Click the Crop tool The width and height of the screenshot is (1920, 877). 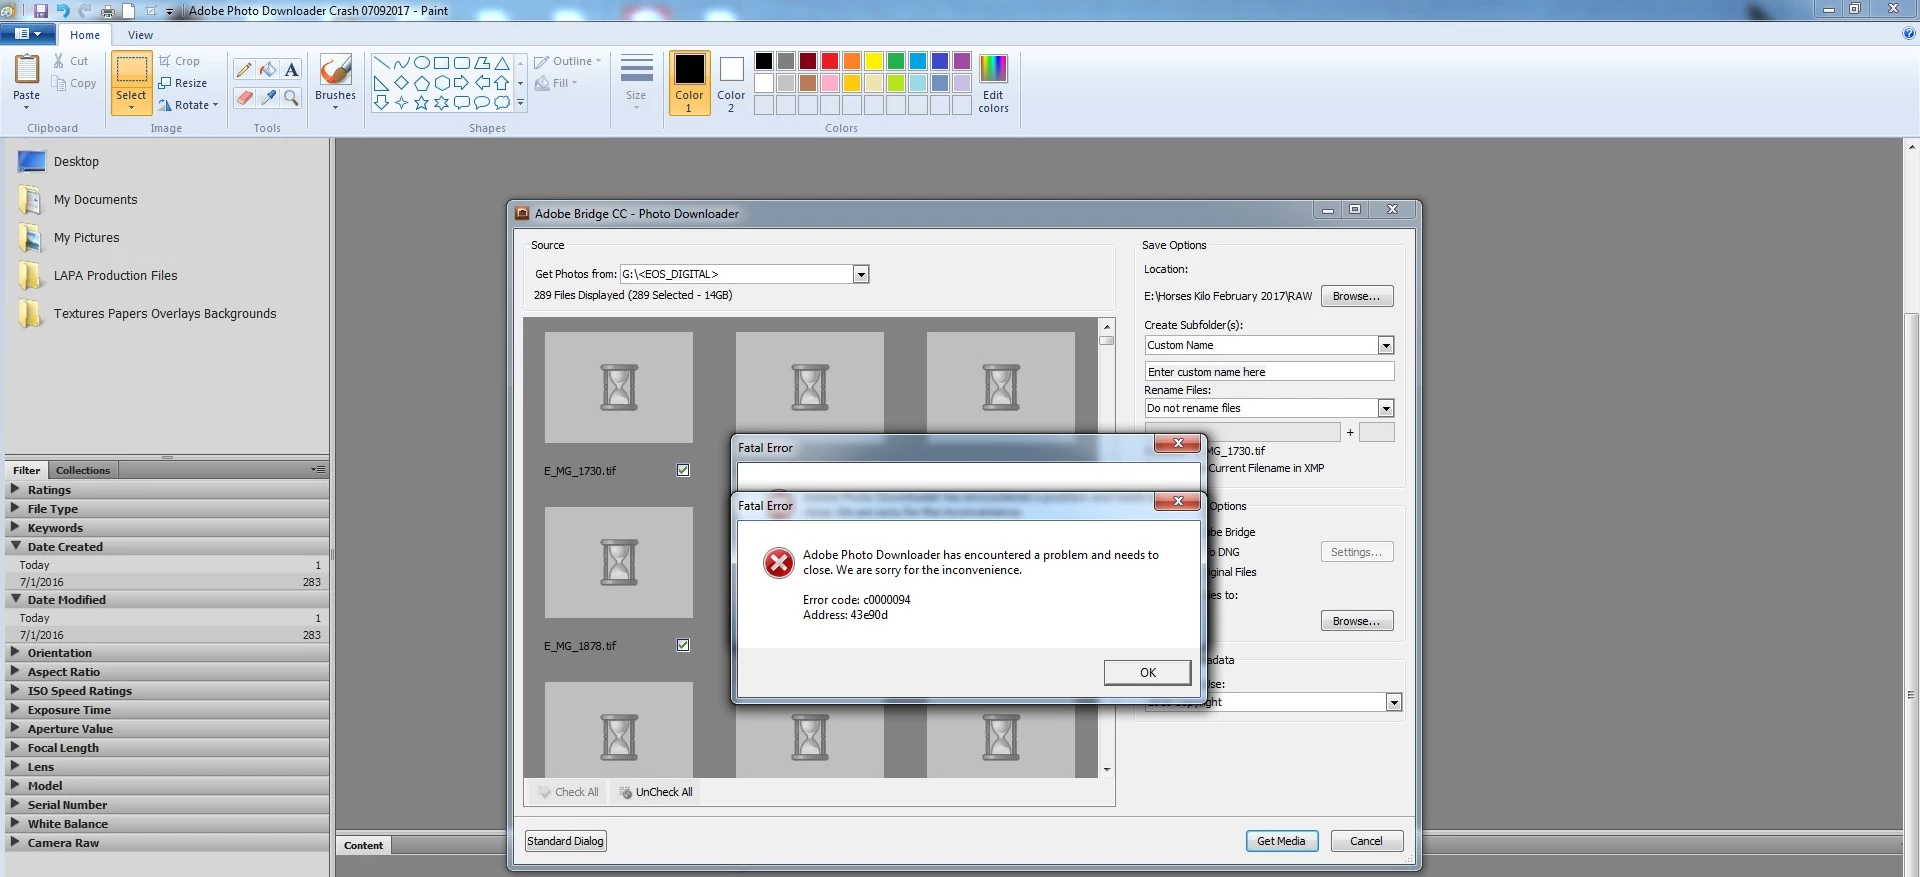180,61
